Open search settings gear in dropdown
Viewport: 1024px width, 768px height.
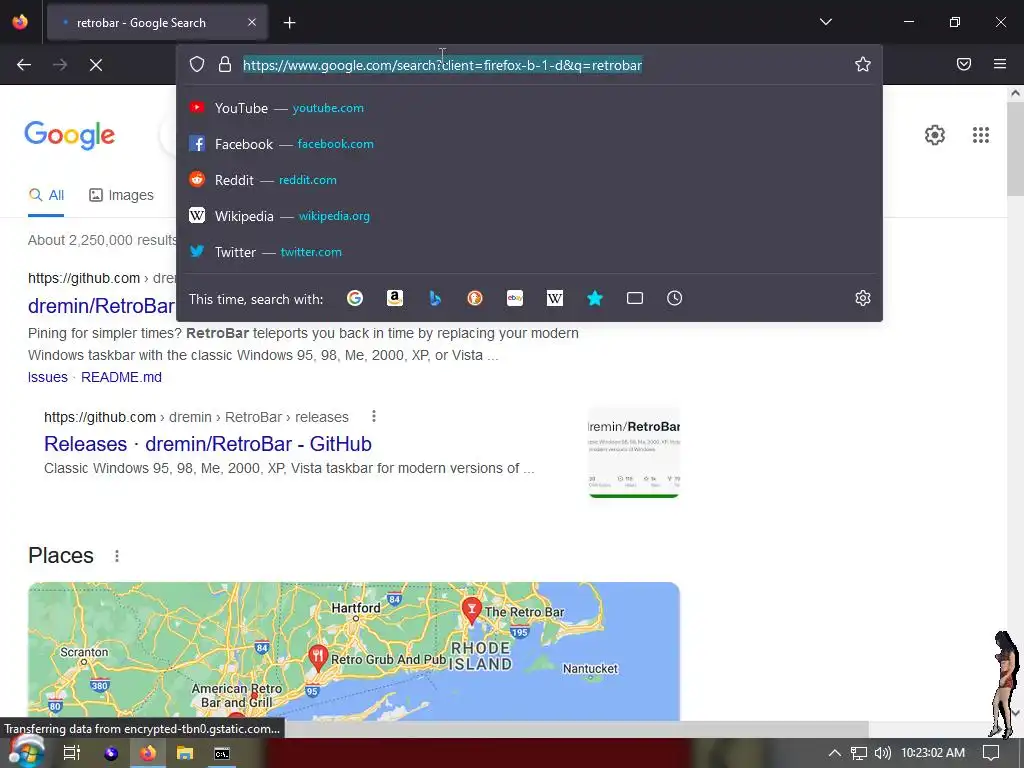tap(863, 298)
